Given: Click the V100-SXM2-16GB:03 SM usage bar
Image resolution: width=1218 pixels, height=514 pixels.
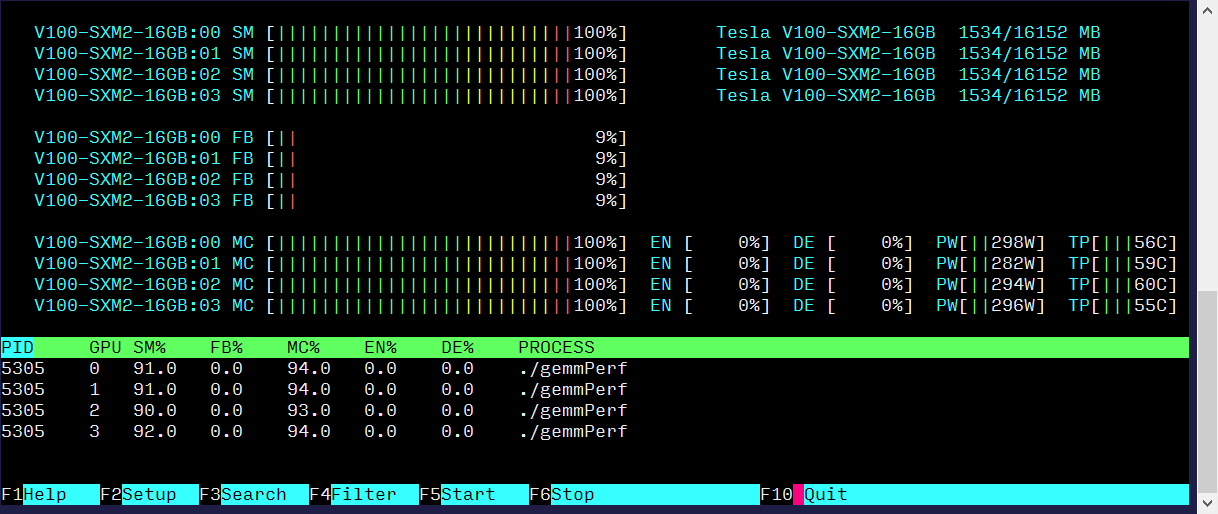Looking at the screenshot, I should [x=447, y=96].
